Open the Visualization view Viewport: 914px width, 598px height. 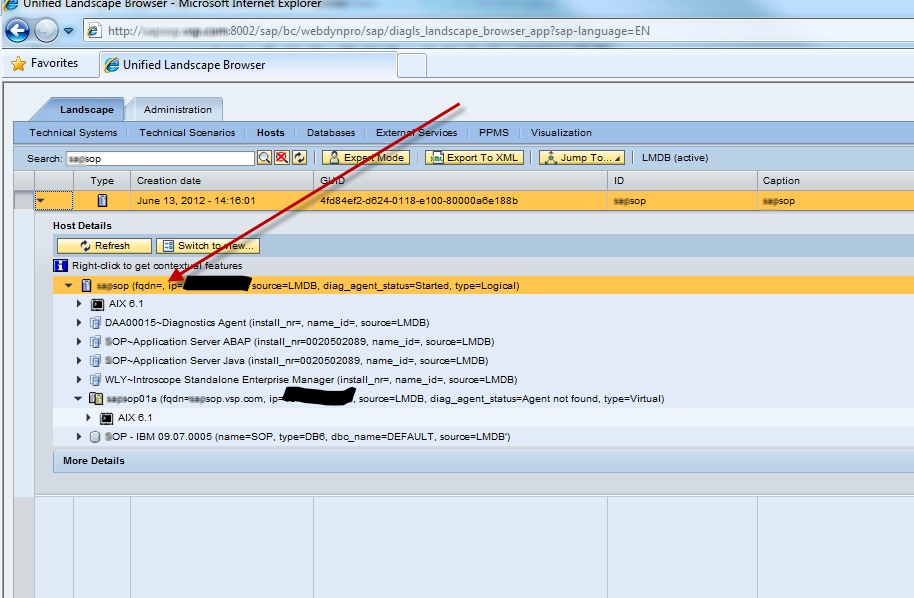[561, 133]
